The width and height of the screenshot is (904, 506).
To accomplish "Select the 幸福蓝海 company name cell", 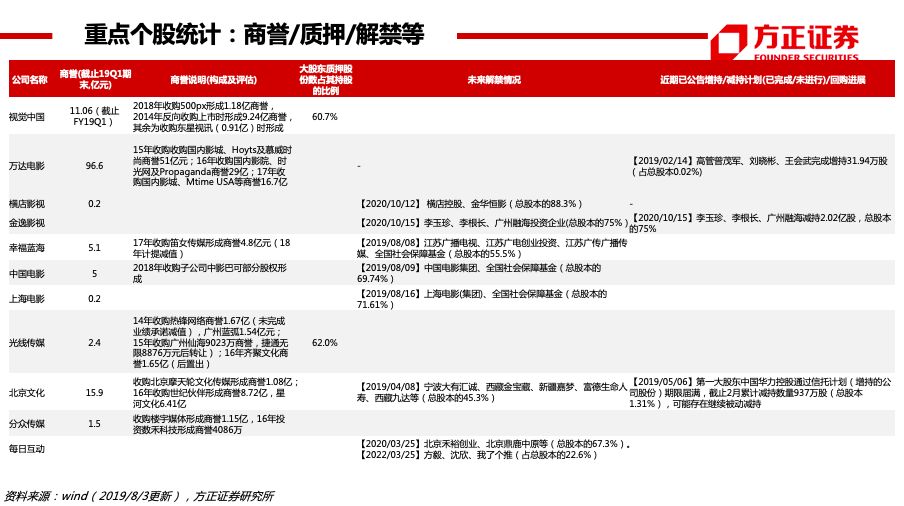I will [x=27, y=248].
